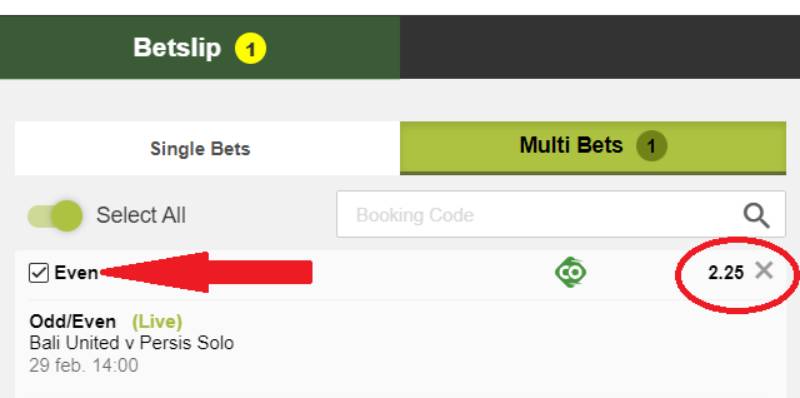This screenshot has width=800, height=398.
Task: Focus the Booking Code input field
Action: [x=561, y=214]
